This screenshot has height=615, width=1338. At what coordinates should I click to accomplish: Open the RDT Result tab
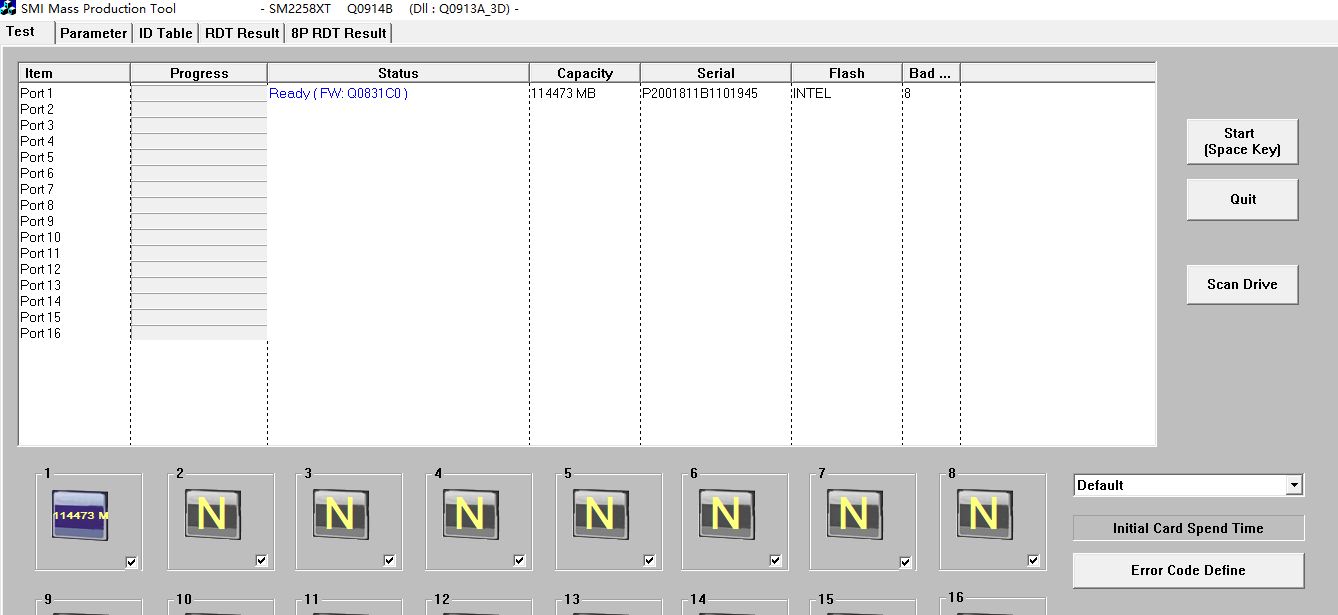[x=242, y=33]
